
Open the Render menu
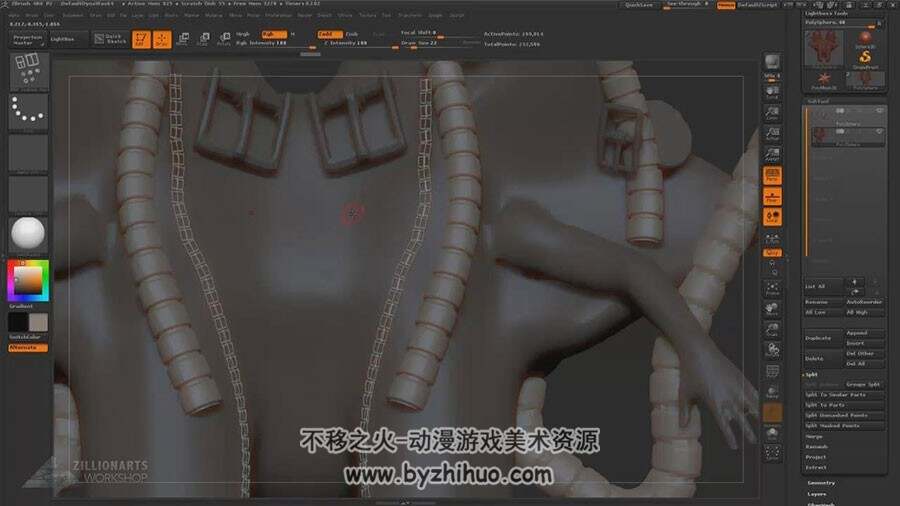pos(304,15)
